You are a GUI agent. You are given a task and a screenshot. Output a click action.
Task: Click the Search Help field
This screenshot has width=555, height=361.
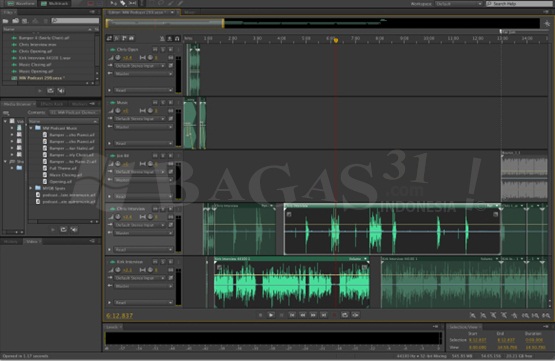click(x=519, y=4)
